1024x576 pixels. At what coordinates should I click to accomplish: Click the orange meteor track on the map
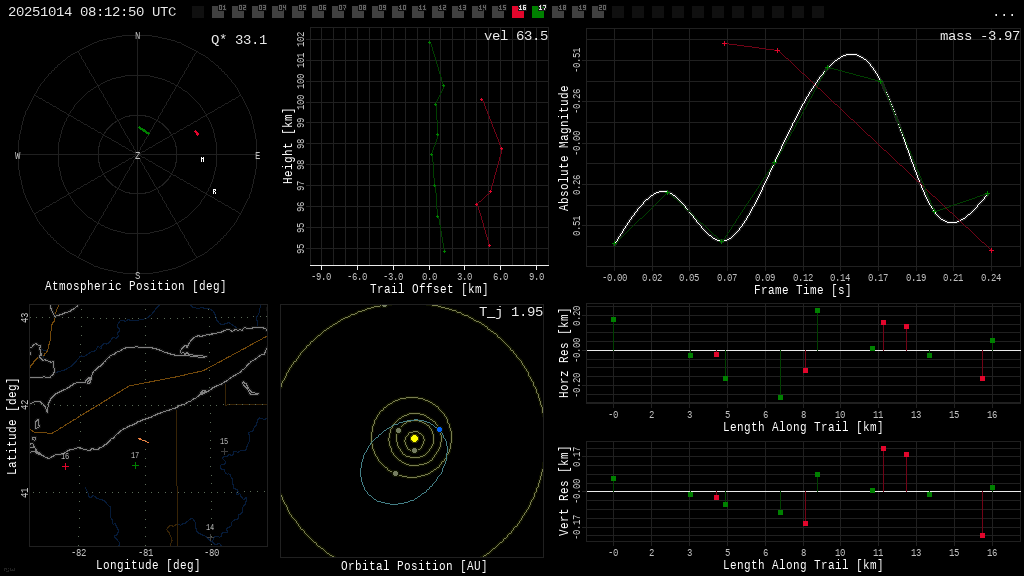coord(143,440)
